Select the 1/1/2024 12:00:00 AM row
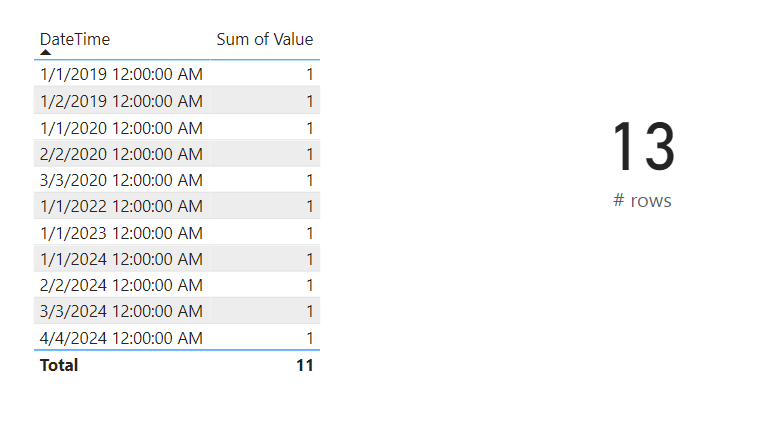 [121, 259]
